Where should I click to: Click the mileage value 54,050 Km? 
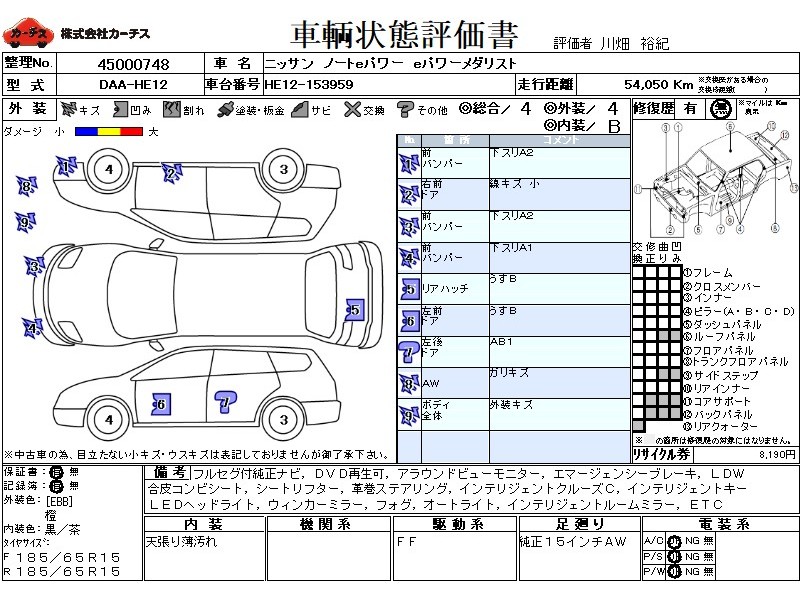[x=659, y=85]
